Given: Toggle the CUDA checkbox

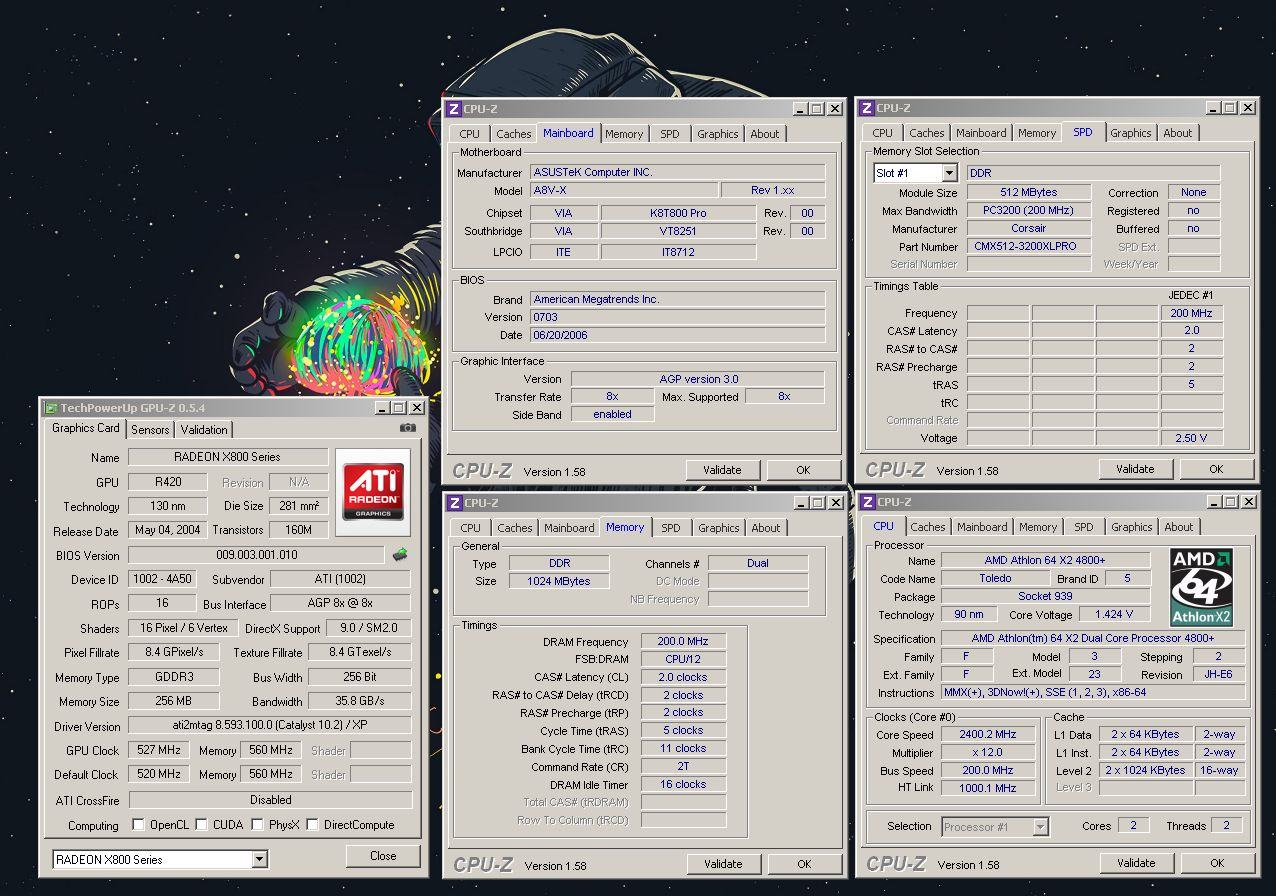Looking at the screenshot, I should click(x=201, y=825).
